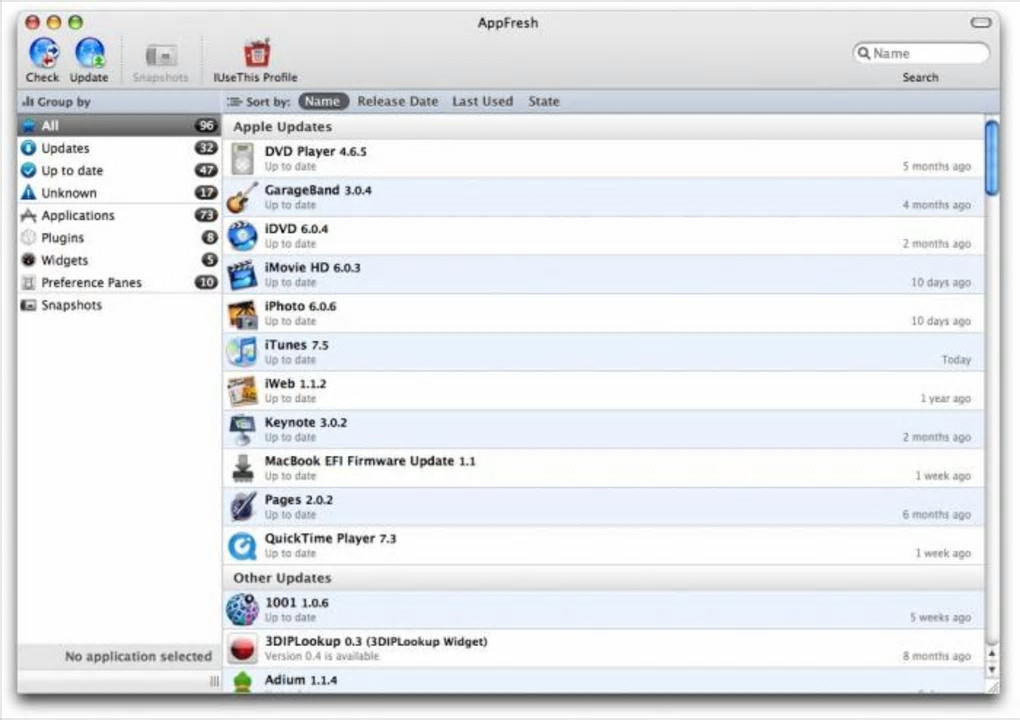Open Snapshots in the sidebar

120,305
